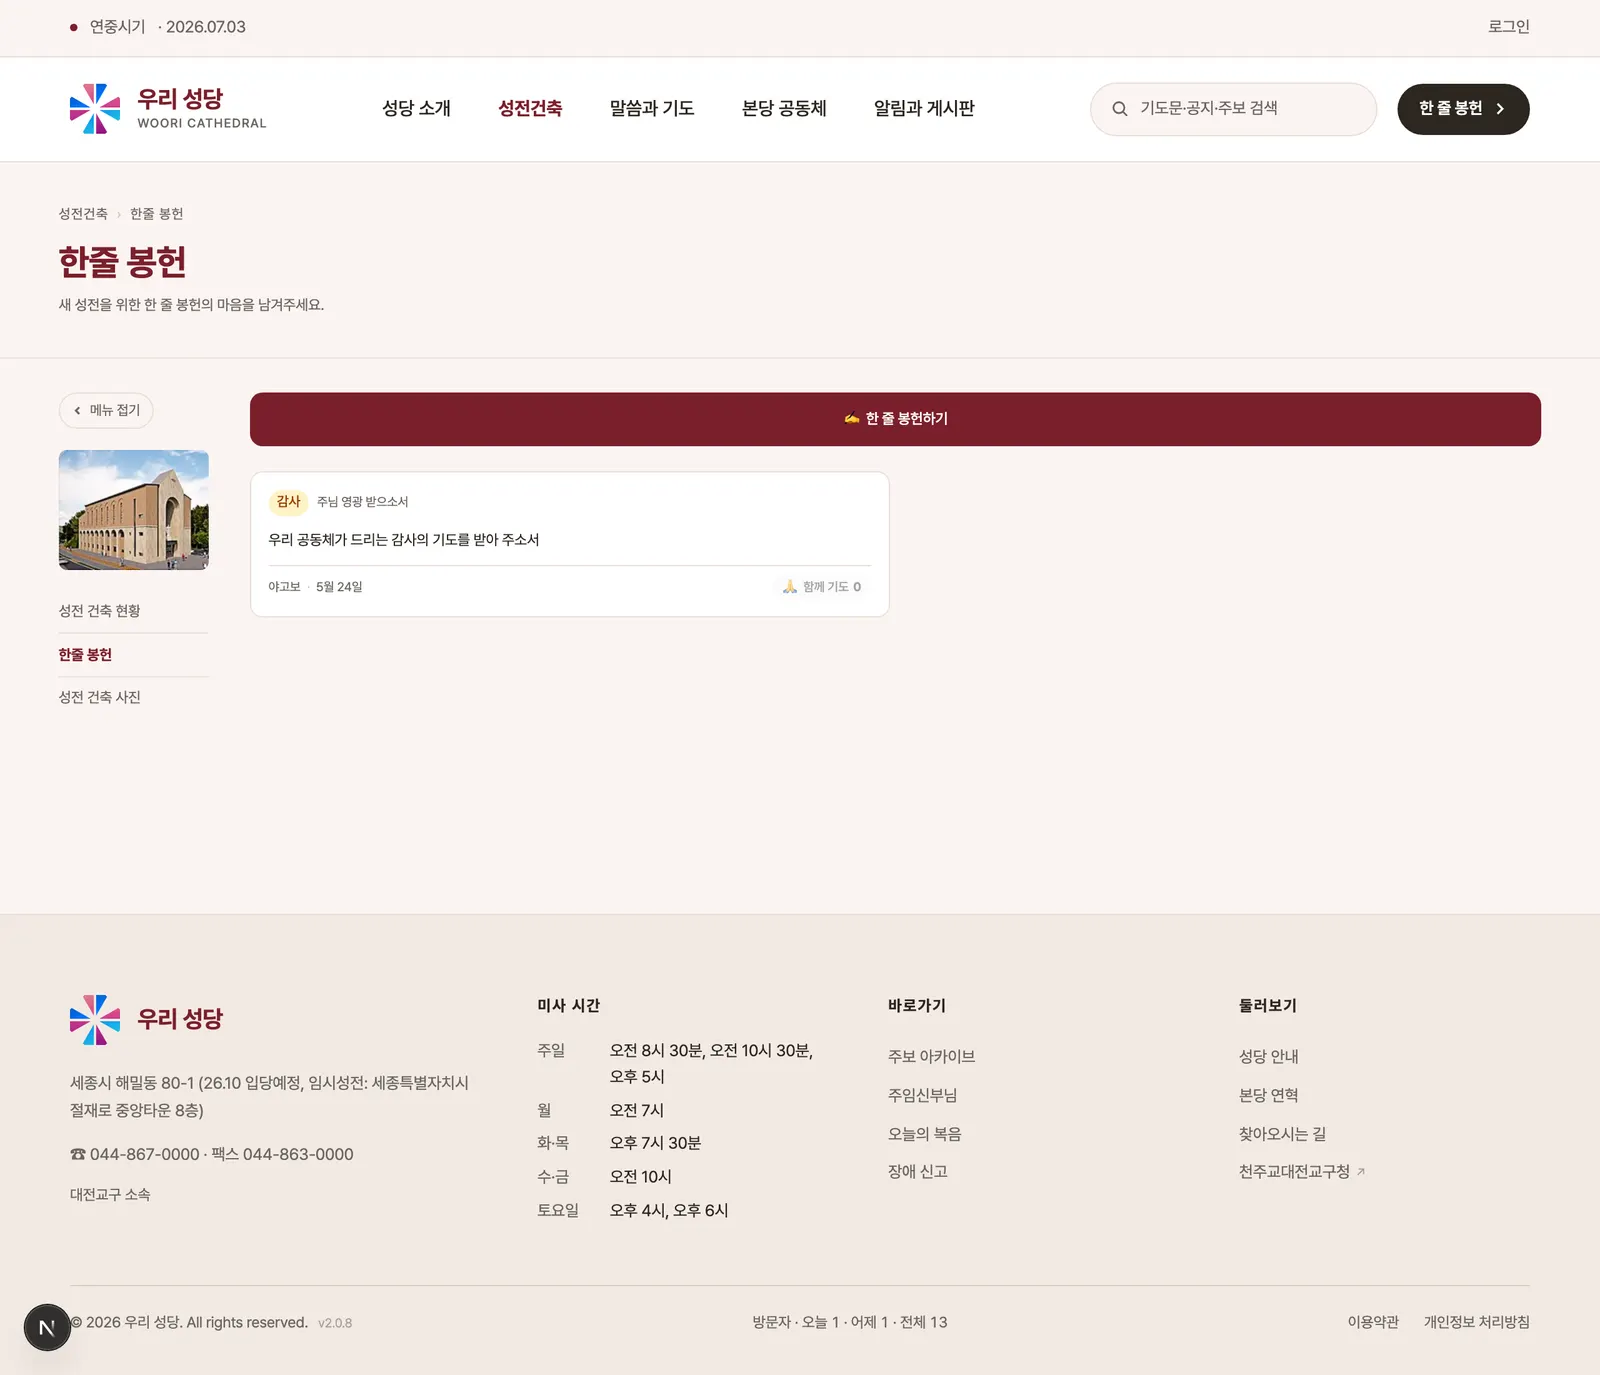Open 개인정보 처리방침 link
Viewport: 1600px width, 1375px height.
pyautogui.click(x=1476, y=1323)
